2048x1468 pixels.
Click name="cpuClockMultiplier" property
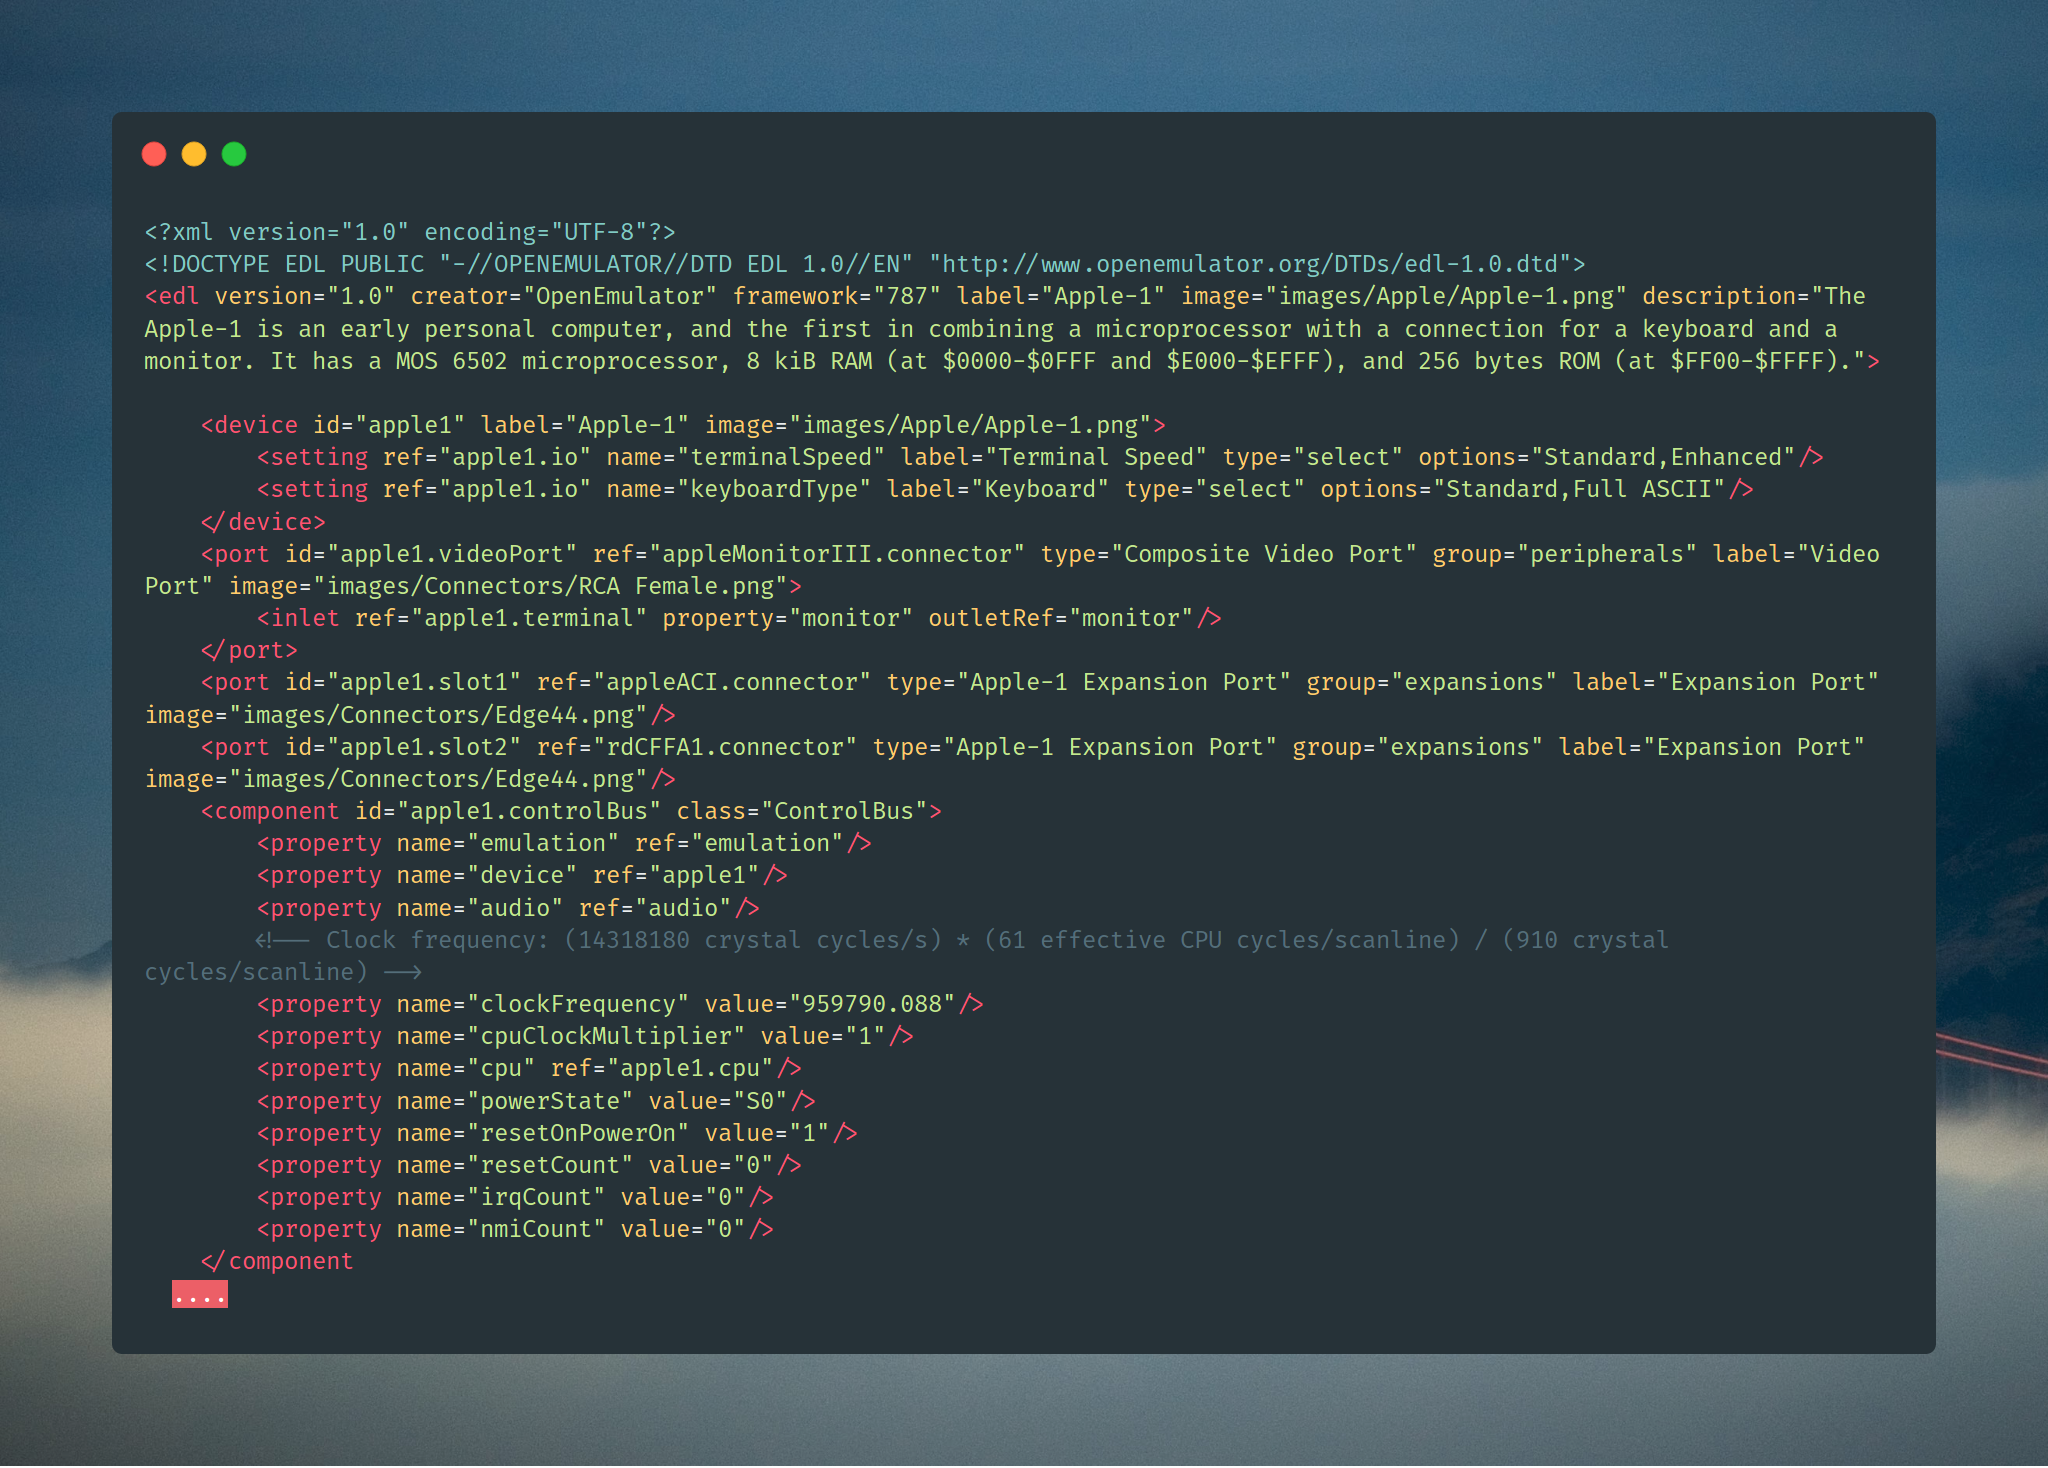pos(571,1036)
